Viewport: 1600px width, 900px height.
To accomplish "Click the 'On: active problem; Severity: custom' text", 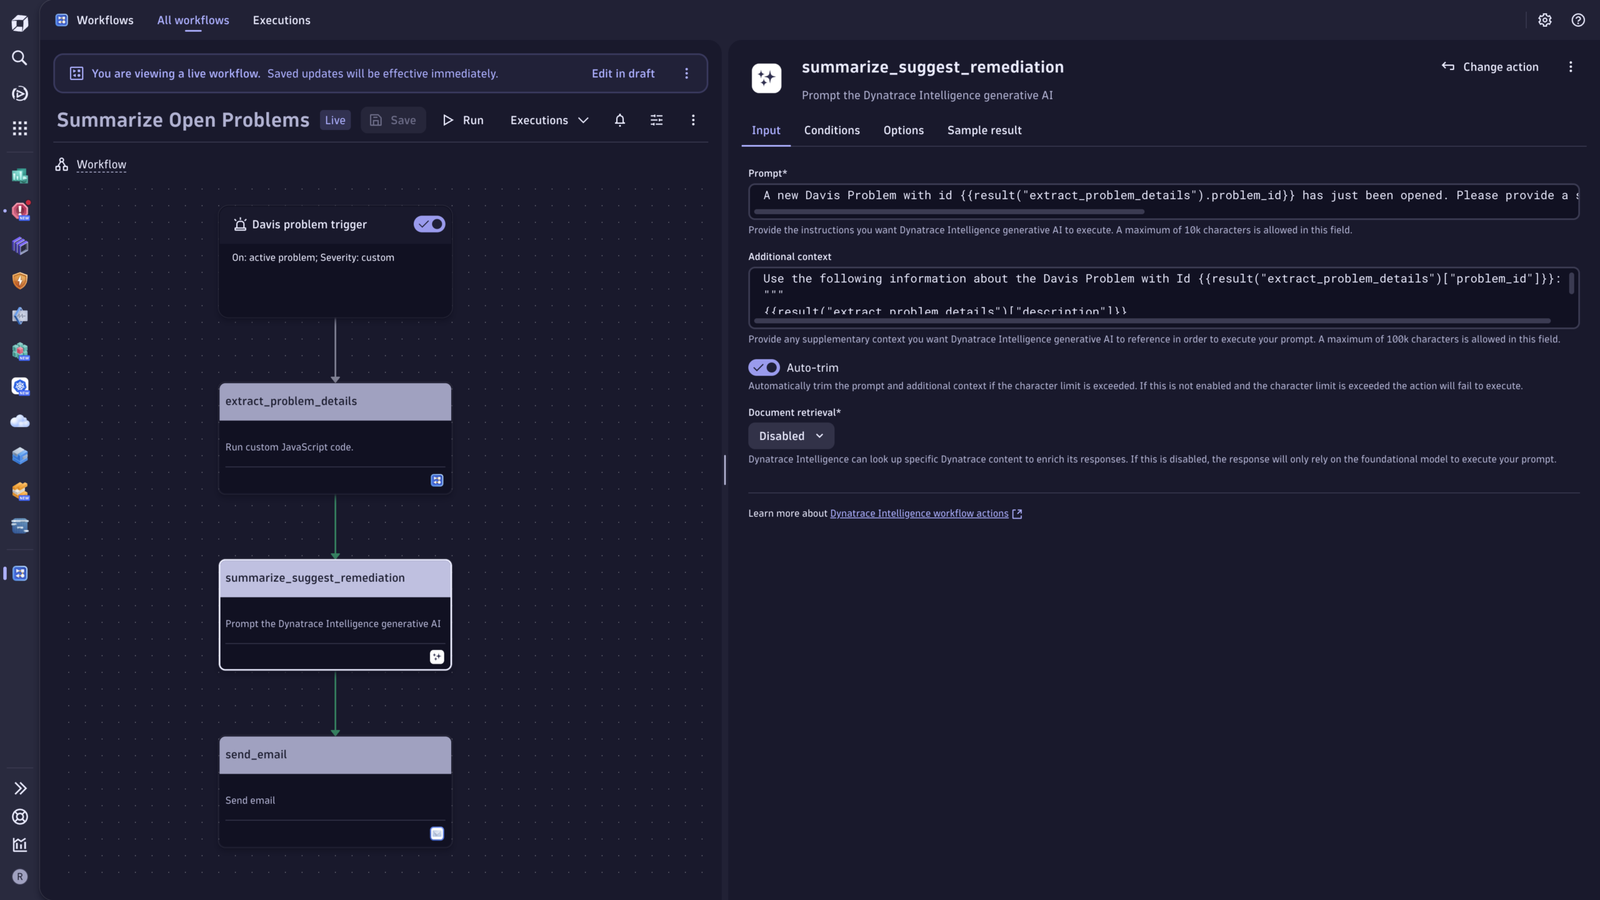I will 313,258.
